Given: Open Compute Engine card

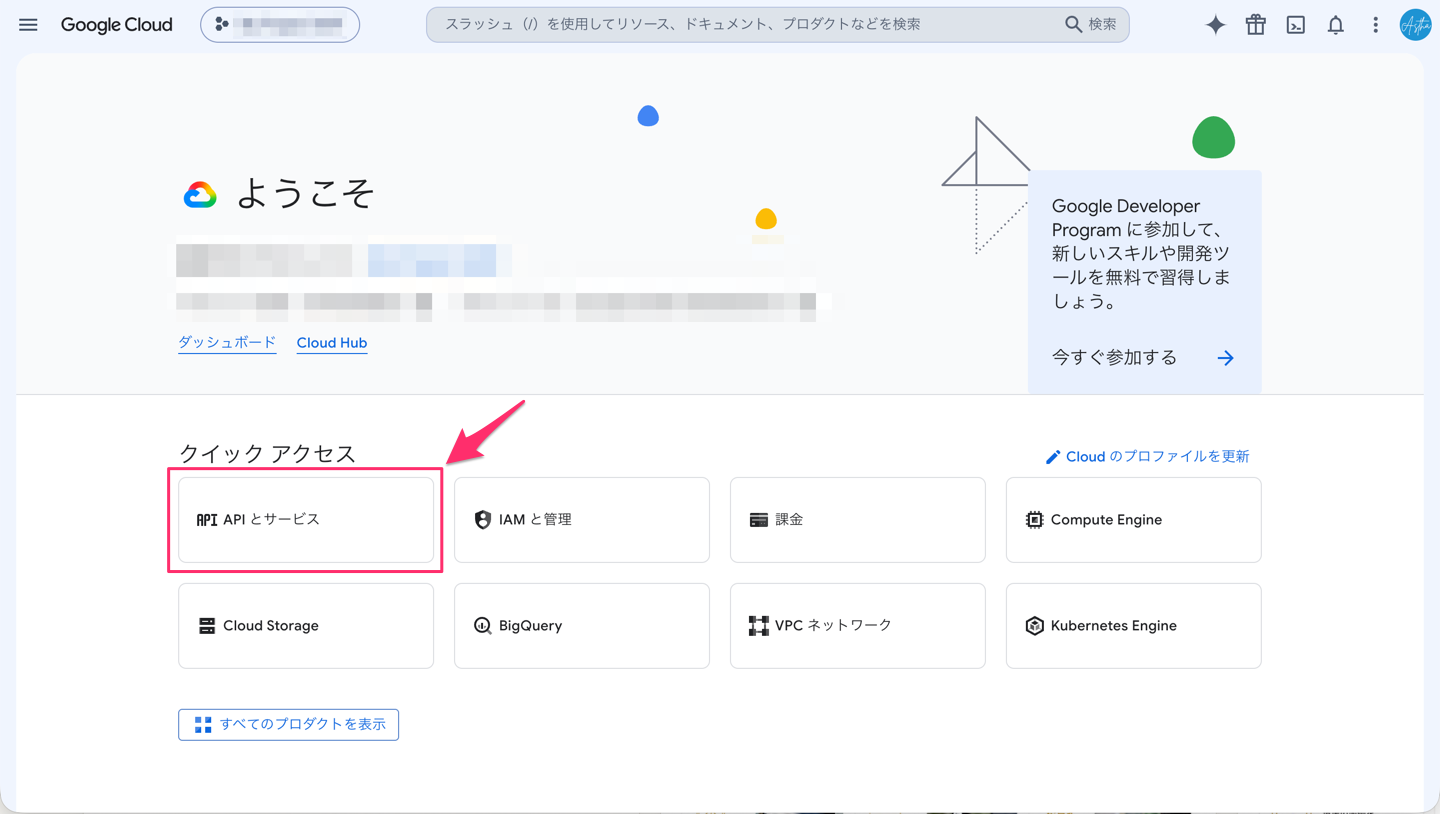Looking at the screenshot, I should click(x=1134, y=520).
